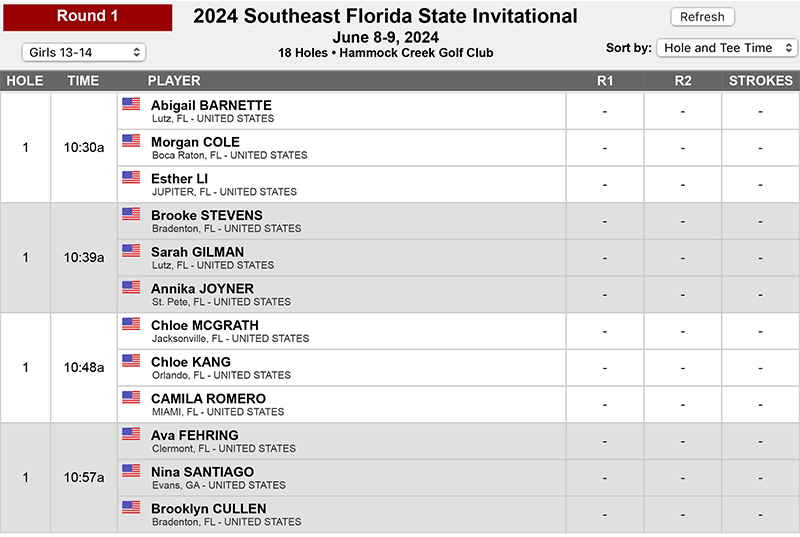Image resolution: width=800 pixels, height=537 pixels.
Task: Click the US flag next to Morgan COLE
Action: 131,140
